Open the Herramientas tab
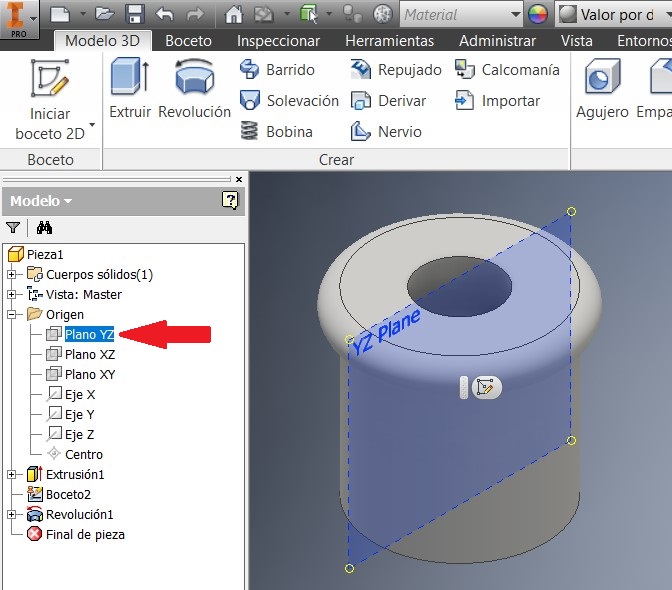 click(390, 41)
